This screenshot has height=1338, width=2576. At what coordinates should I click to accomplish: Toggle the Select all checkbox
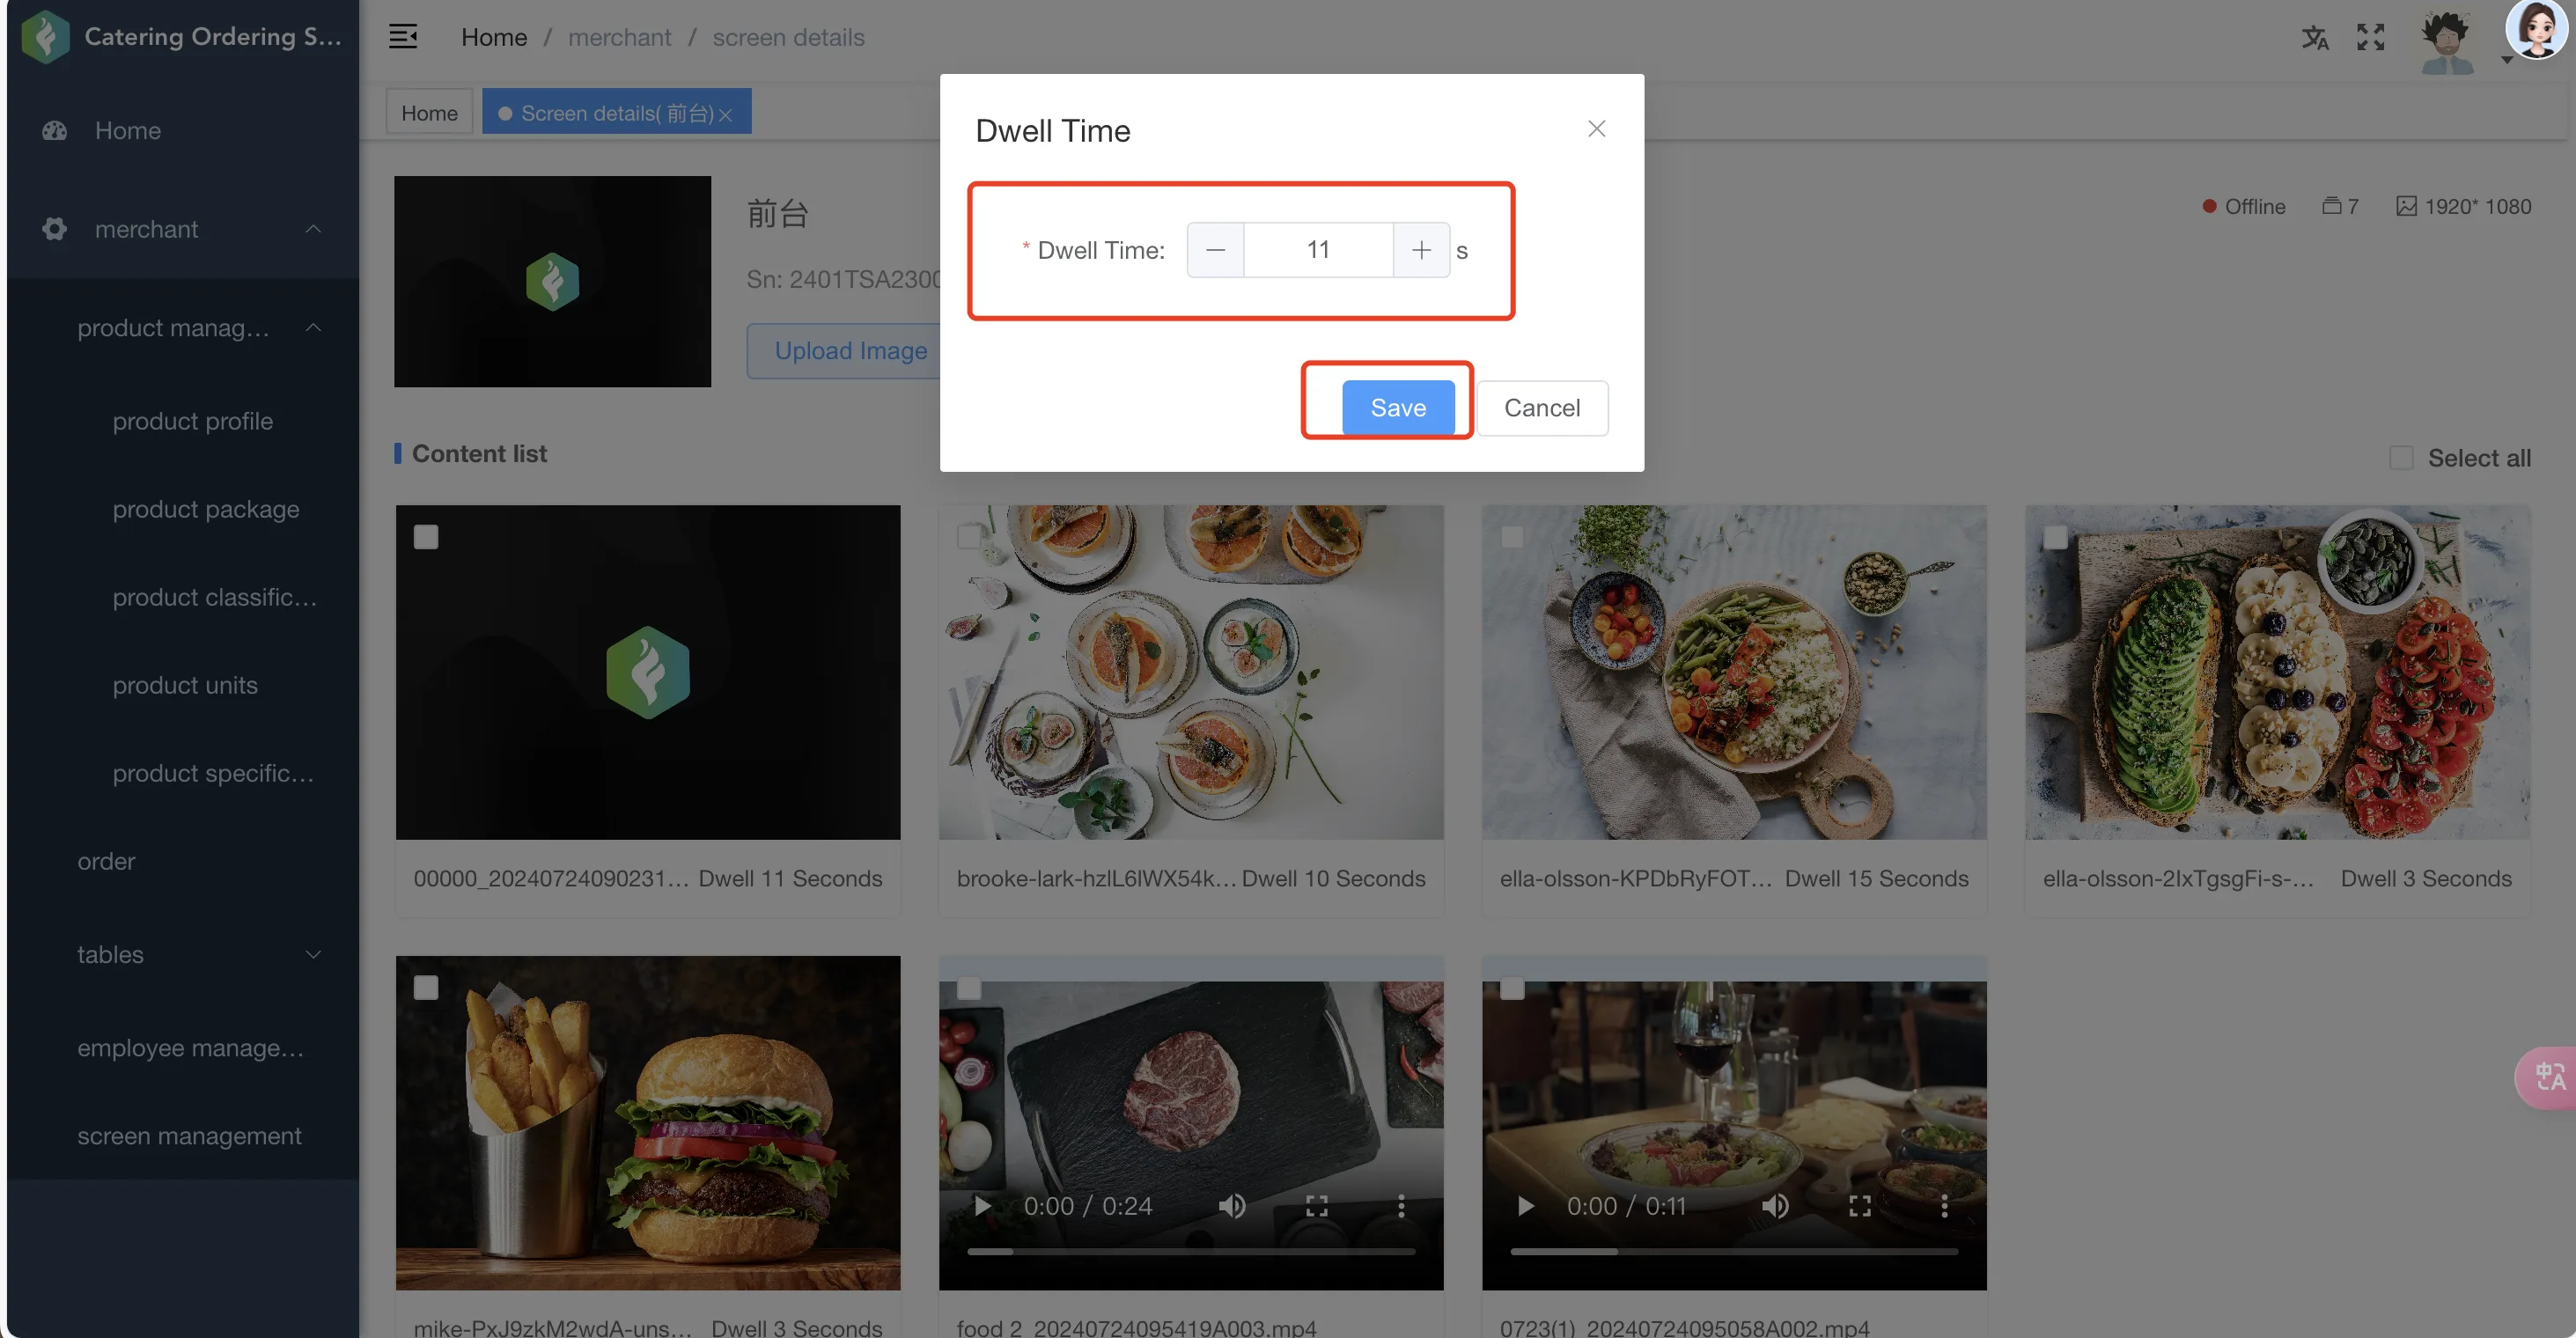tap(2400, 458)
